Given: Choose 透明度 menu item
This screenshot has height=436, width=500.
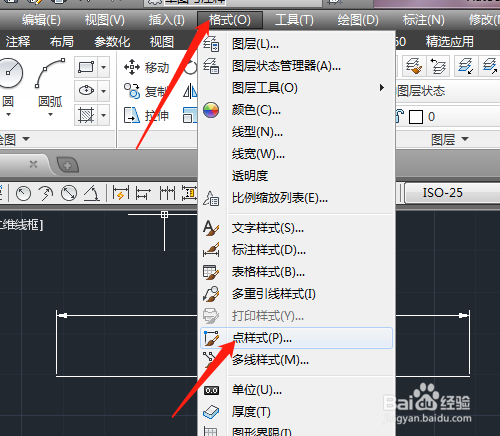Looking at the screenshot, I should pos(296,176).
